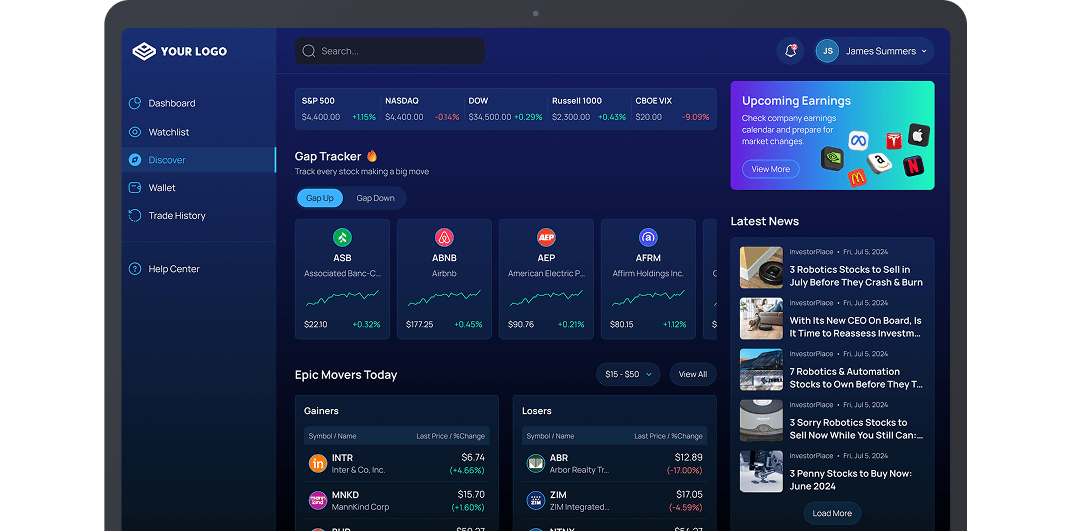Click the thumbnail of the New CEO article
The width and height of the screenshot is (1072, 531).
pyautogui.click(x=761, y=318)
